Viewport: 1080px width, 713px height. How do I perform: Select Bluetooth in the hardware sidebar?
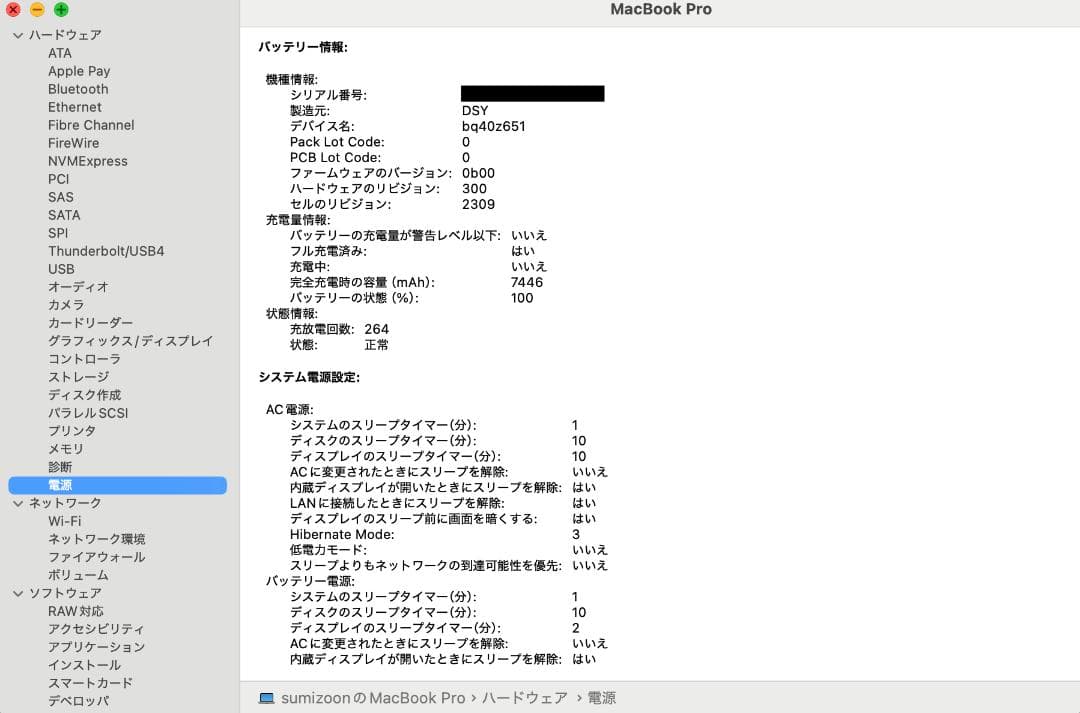77,89
